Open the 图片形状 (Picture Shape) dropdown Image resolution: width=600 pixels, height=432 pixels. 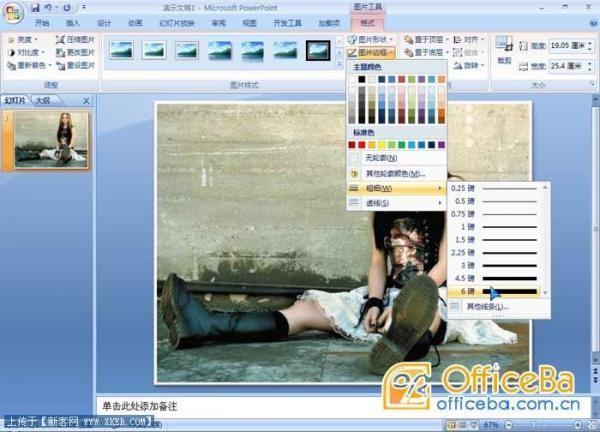(x=376, y=39)
